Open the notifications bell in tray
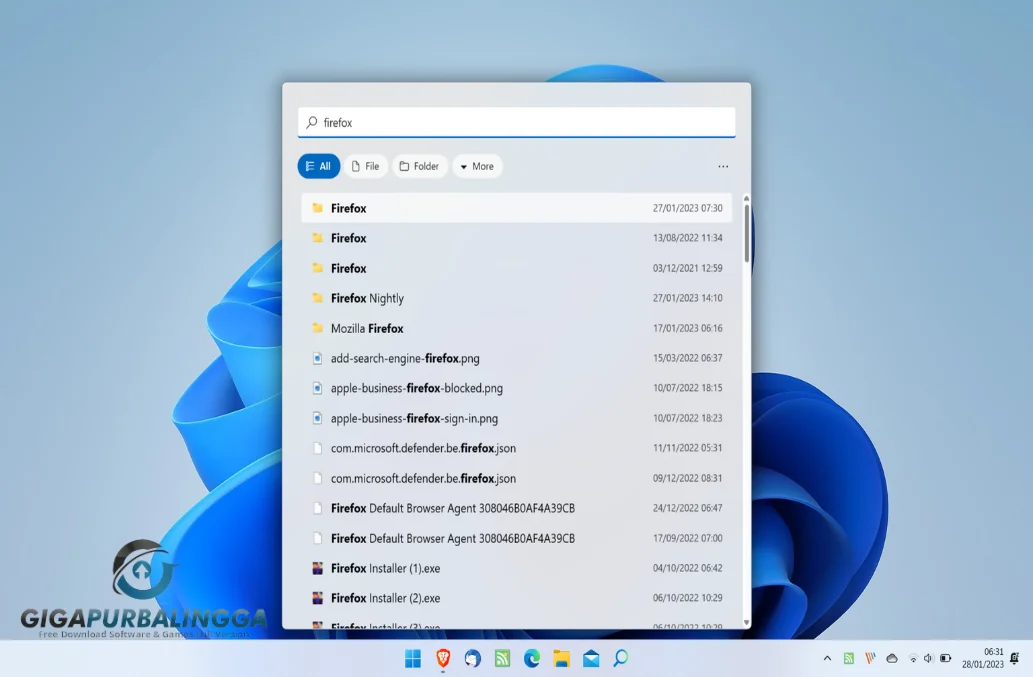1033x677 pixels. (x=1015, y=658)
